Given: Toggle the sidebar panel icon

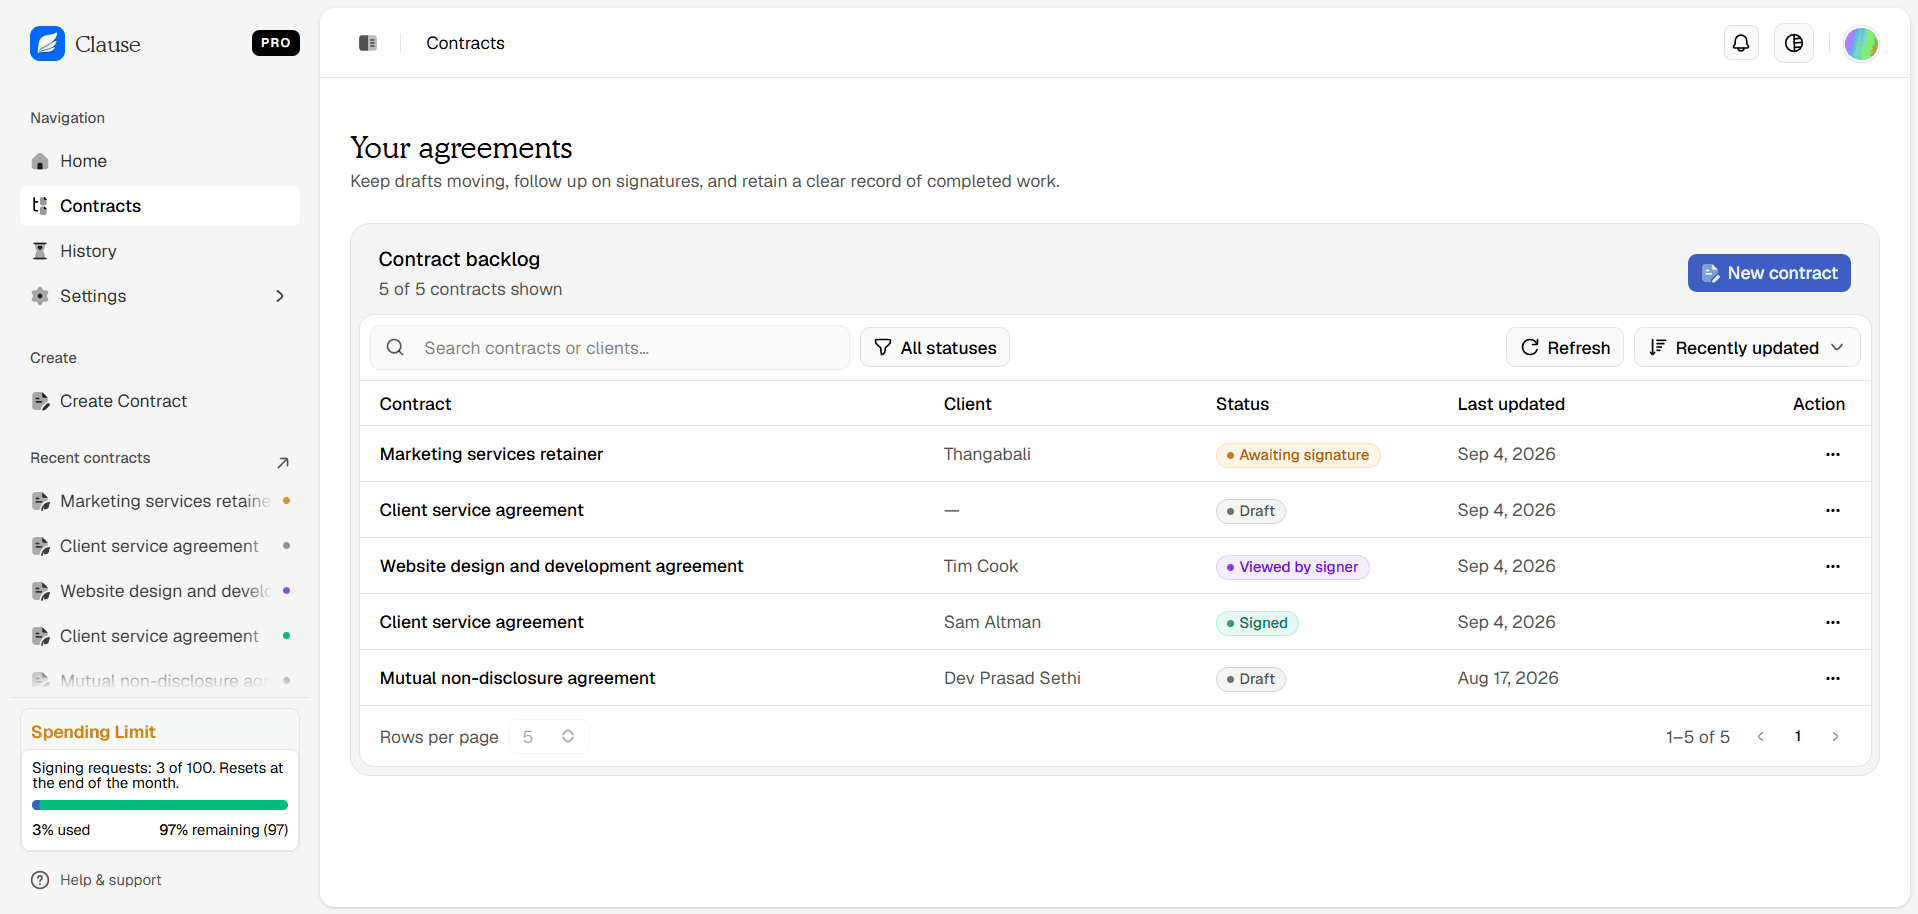Looking at the screenshot, I should click(x=368, y=43).
